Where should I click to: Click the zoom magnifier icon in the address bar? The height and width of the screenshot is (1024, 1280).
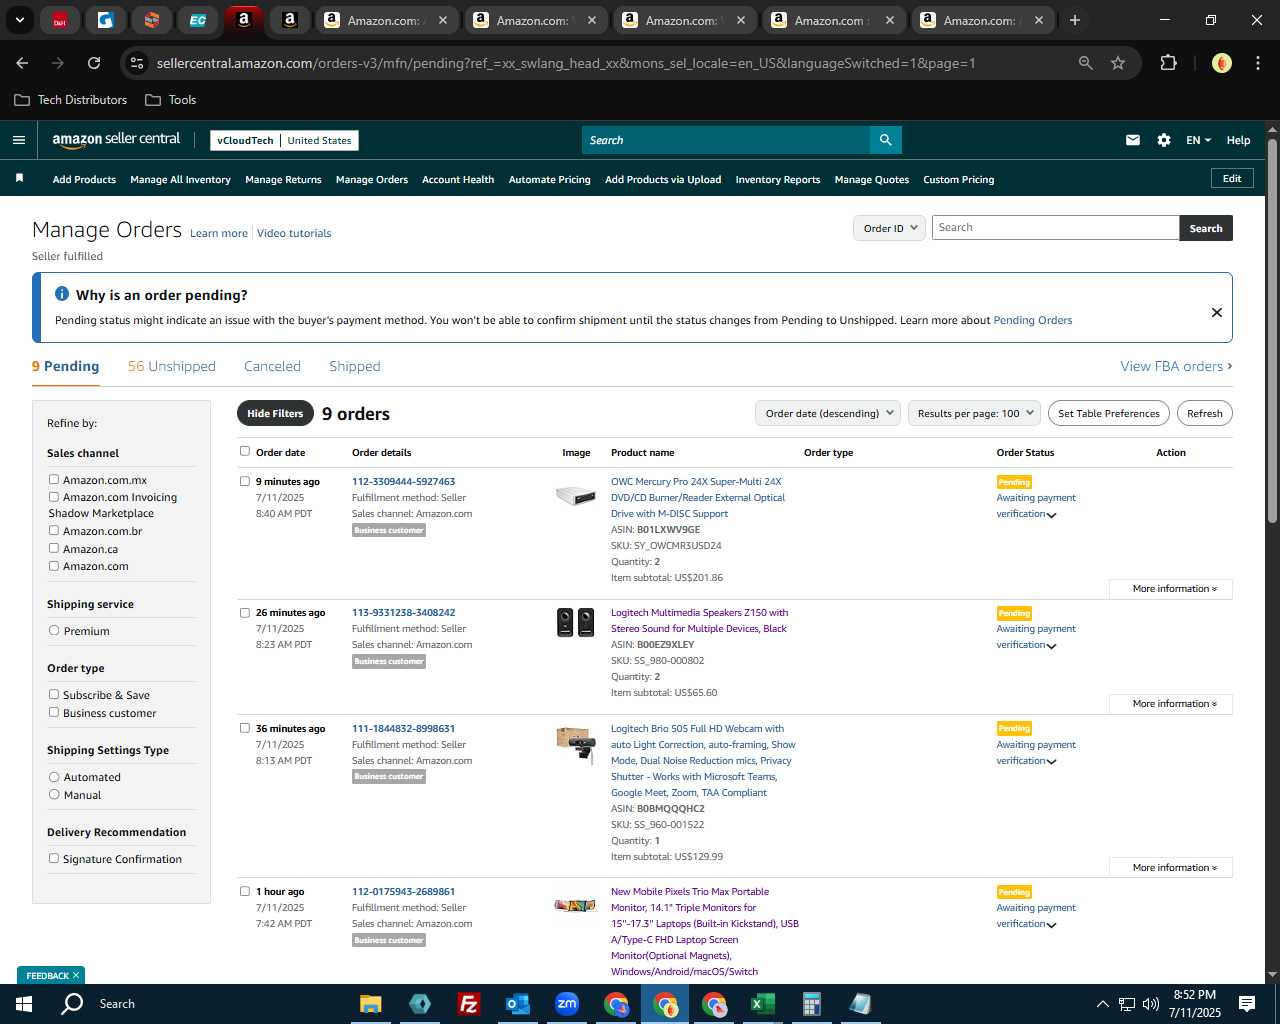[1085, 63]
